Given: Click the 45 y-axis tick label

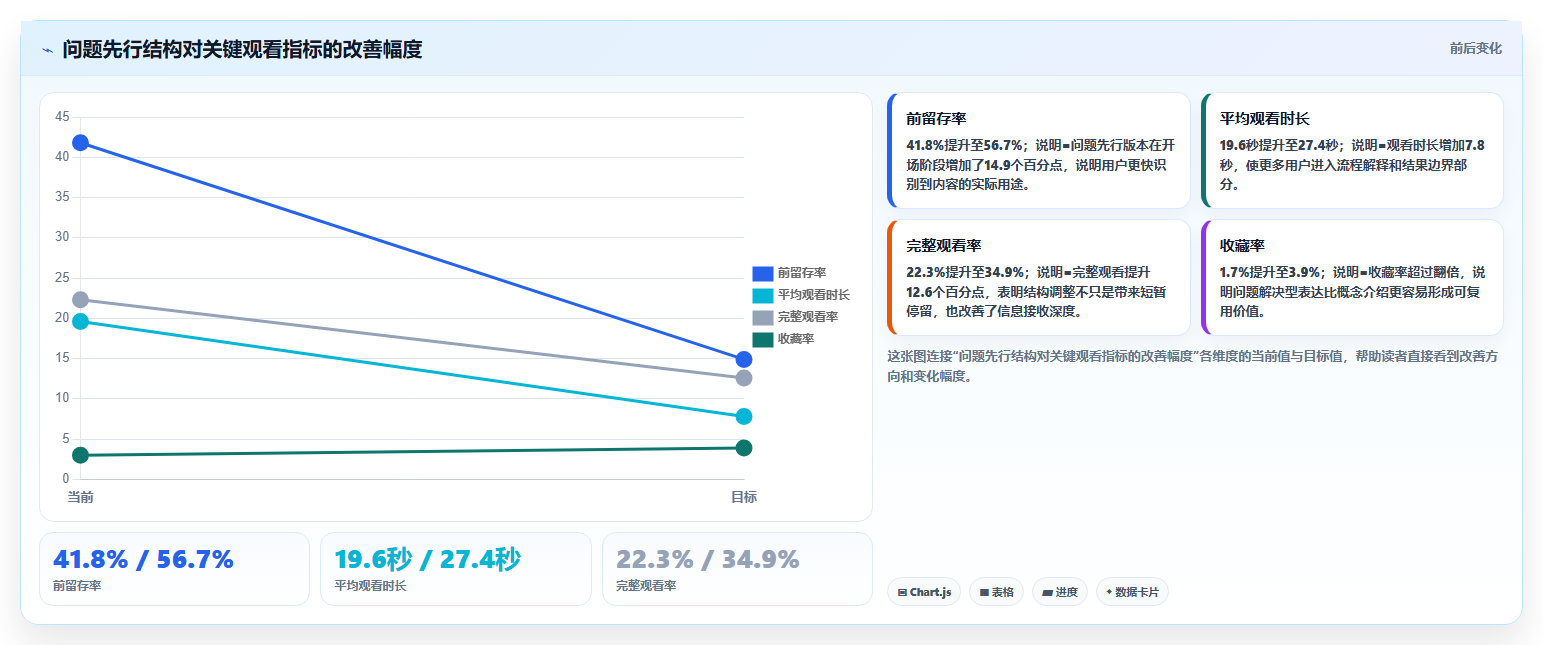Looking at the screenshot, I should coord(62,117).
